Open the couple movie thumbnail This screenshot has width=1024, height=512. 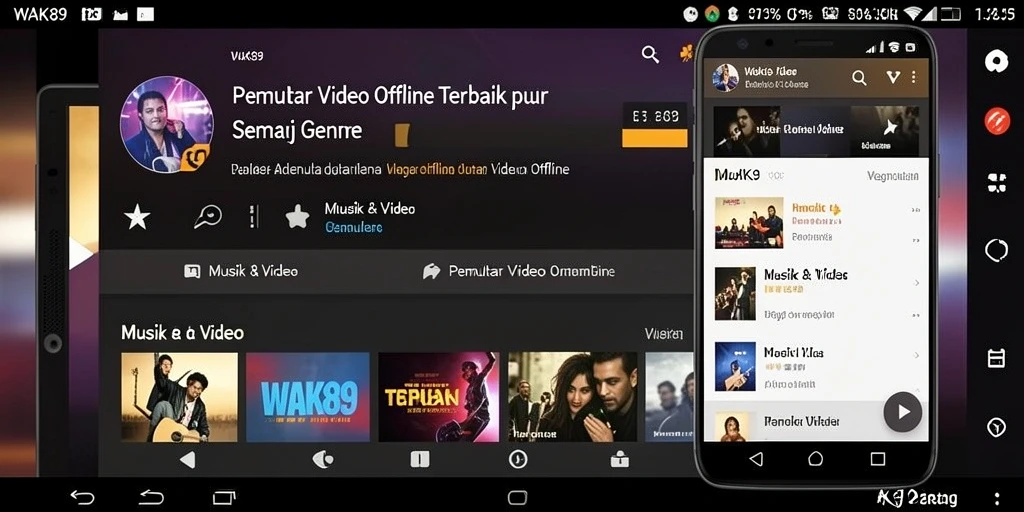click(x=573, y=397)
